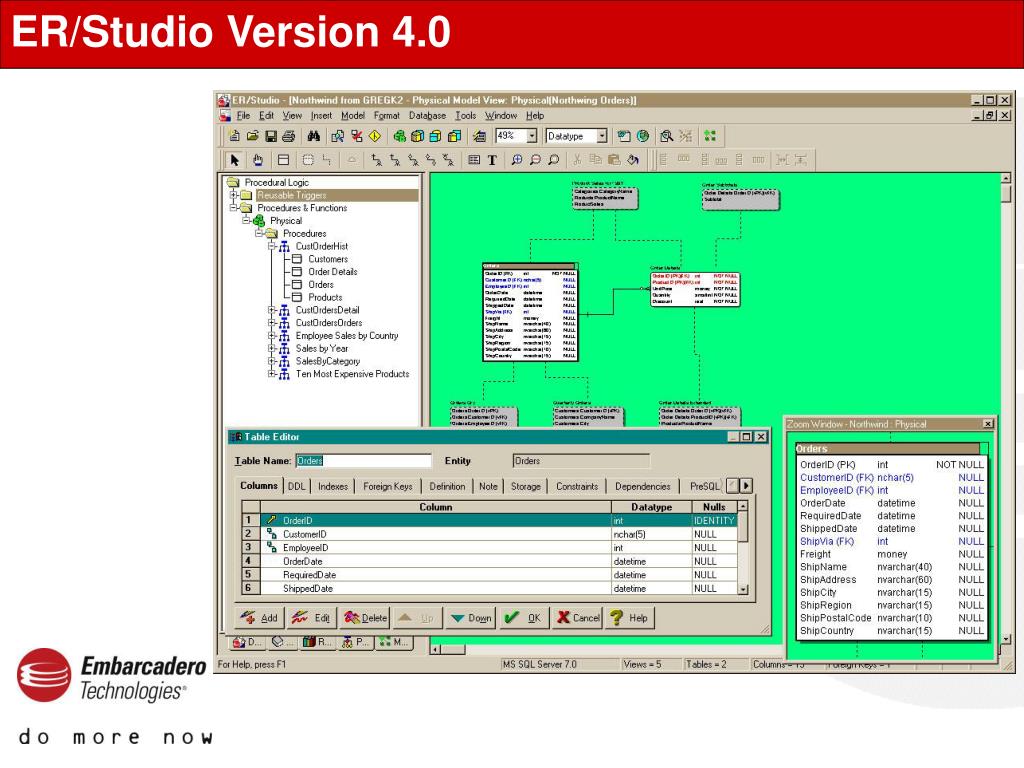
Task: Click the New diagram toolbar icon
Action: [234, 136]
